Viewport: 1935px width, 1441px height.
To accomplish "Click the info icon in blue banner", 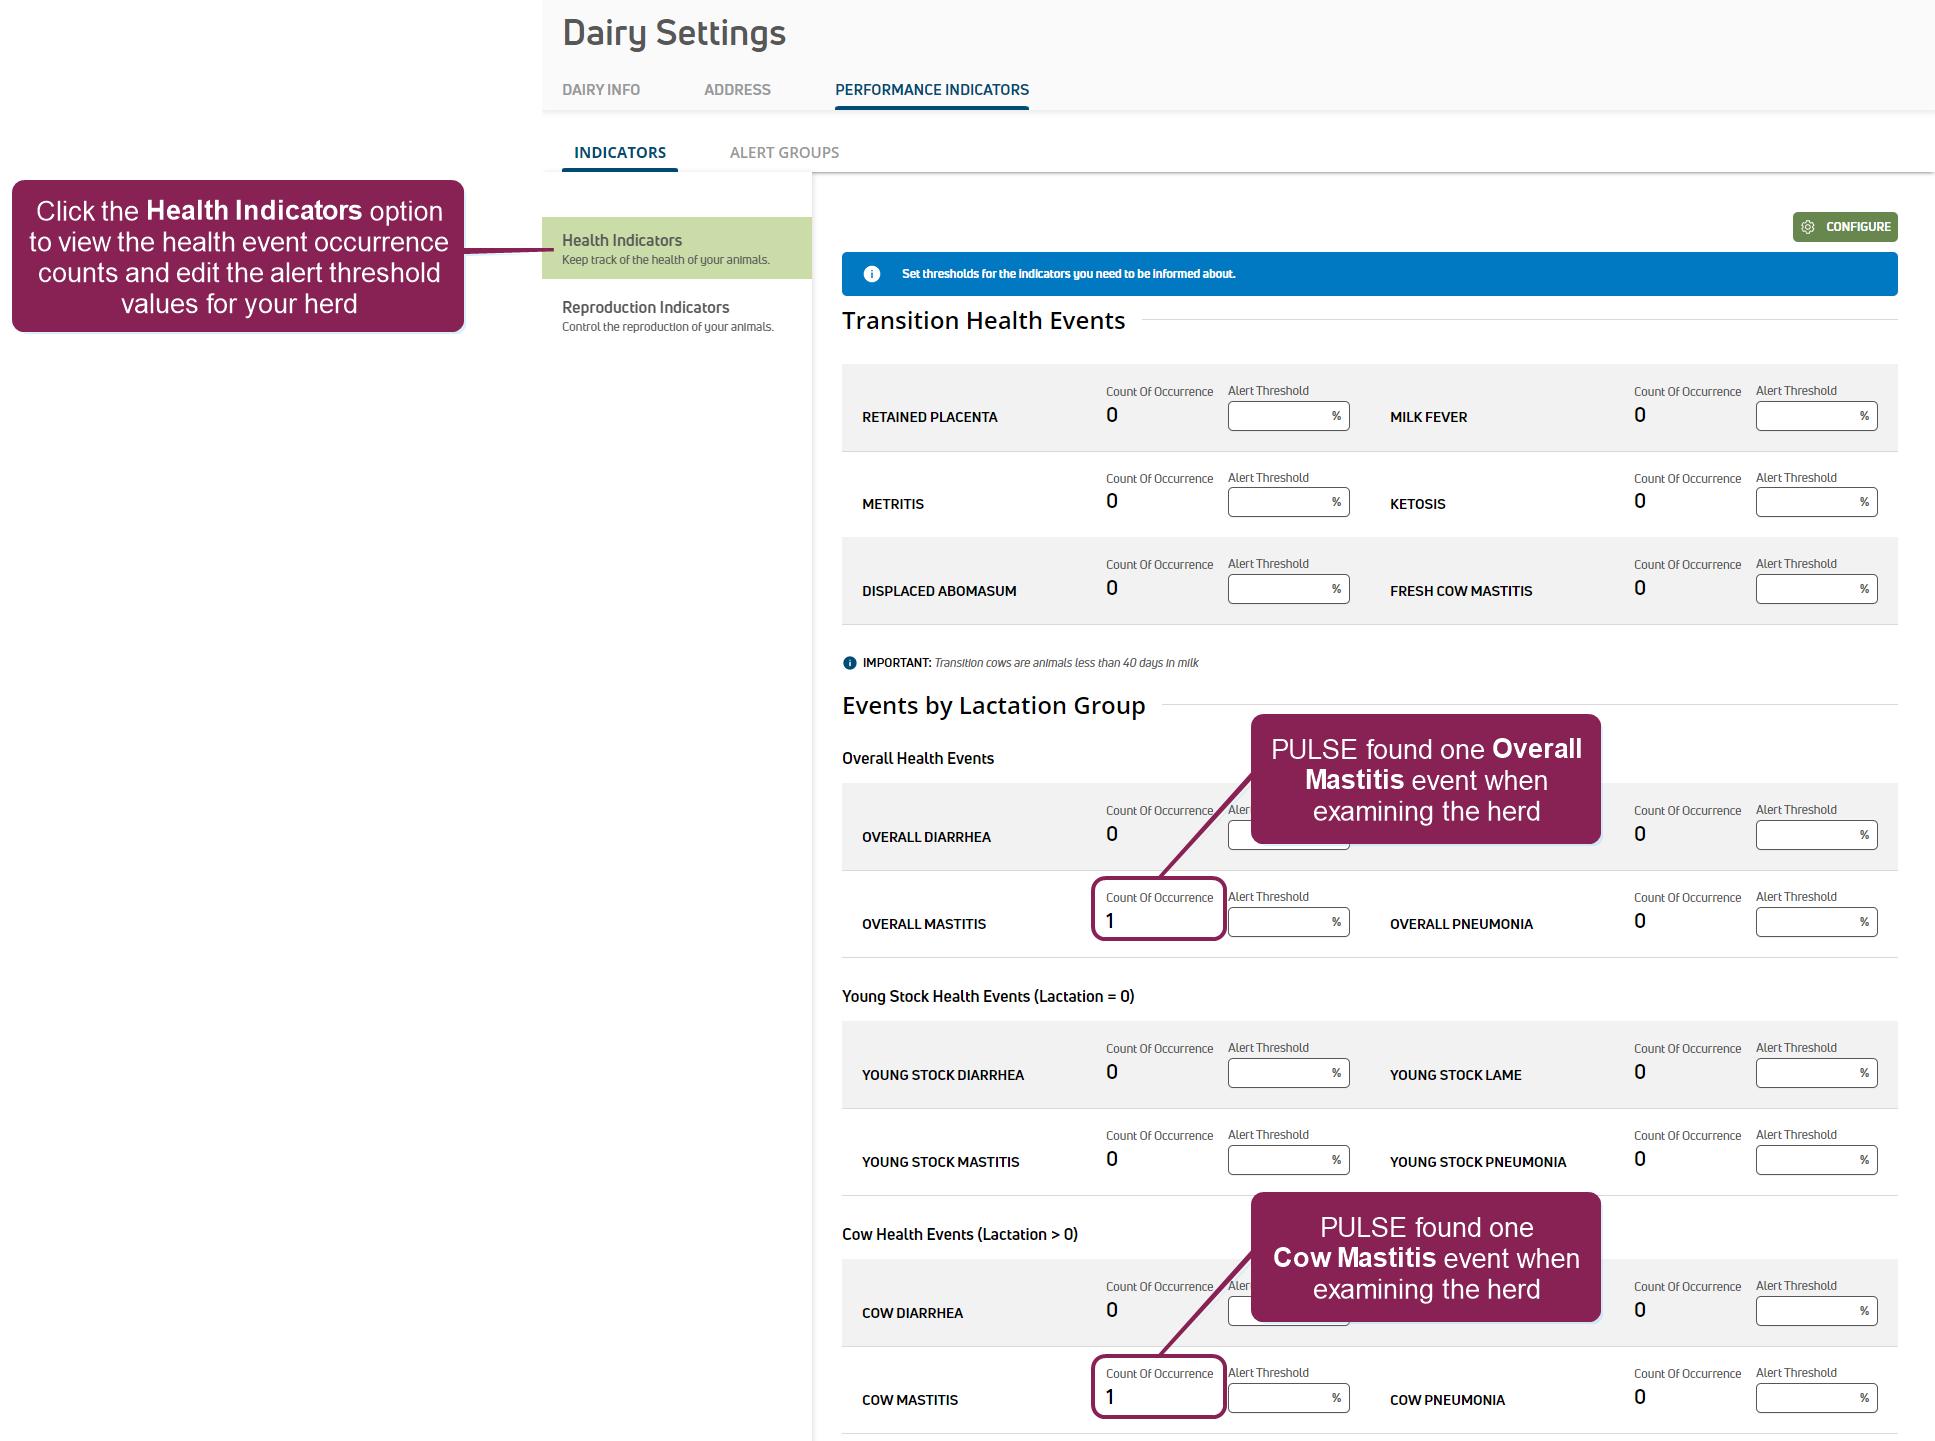I will coord(872,274).
